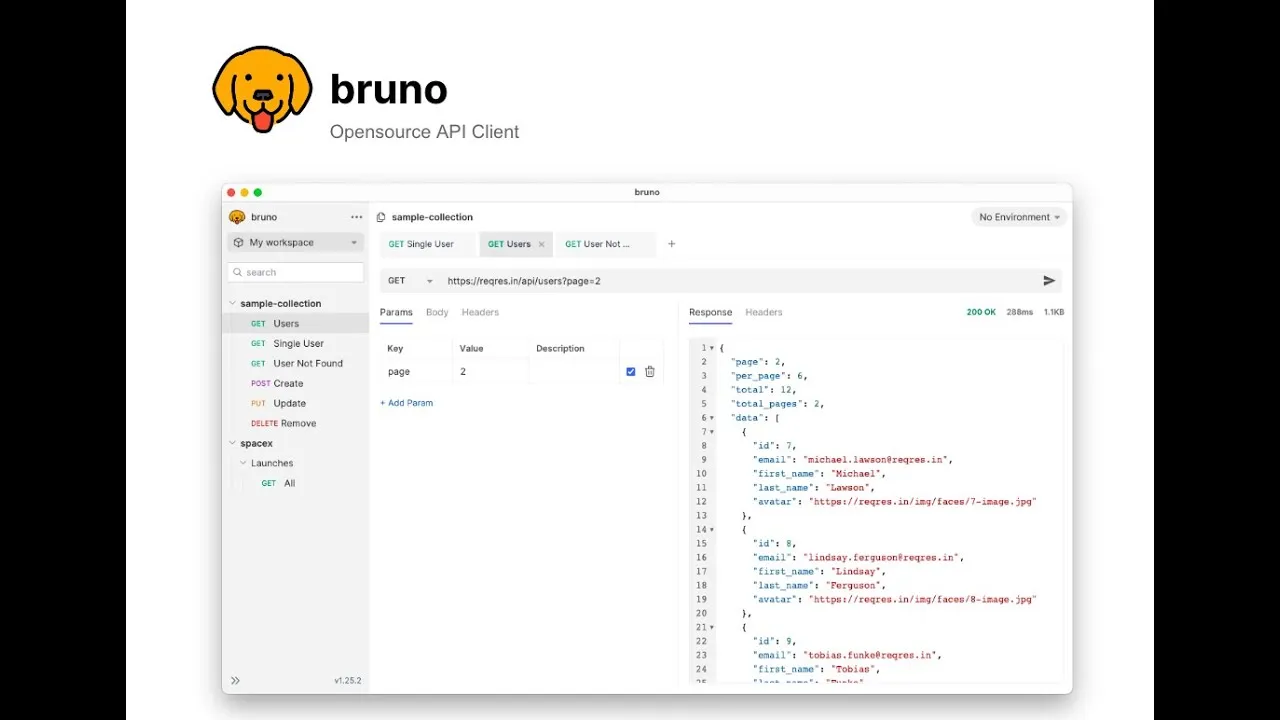Send the request with the arrow icon
1280x720 pixels.
click(1049, 281)
